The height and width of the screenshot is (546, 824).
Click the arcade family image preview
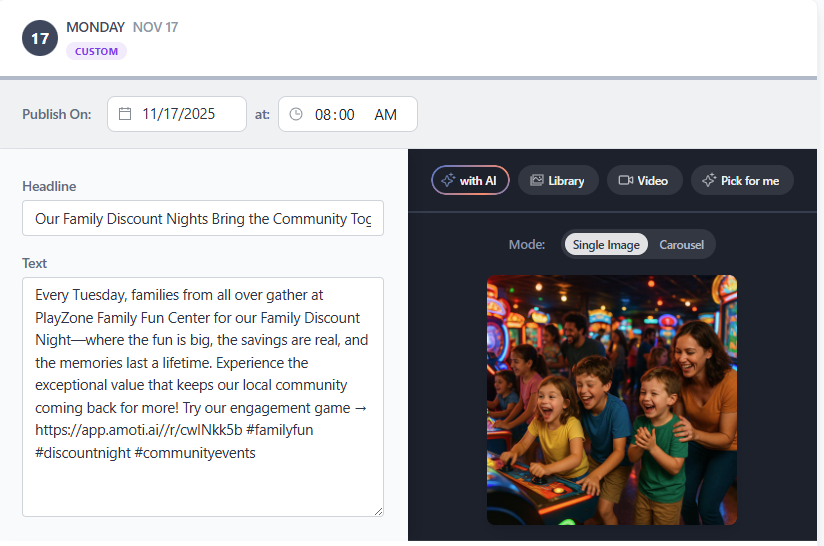coord(611,400)
